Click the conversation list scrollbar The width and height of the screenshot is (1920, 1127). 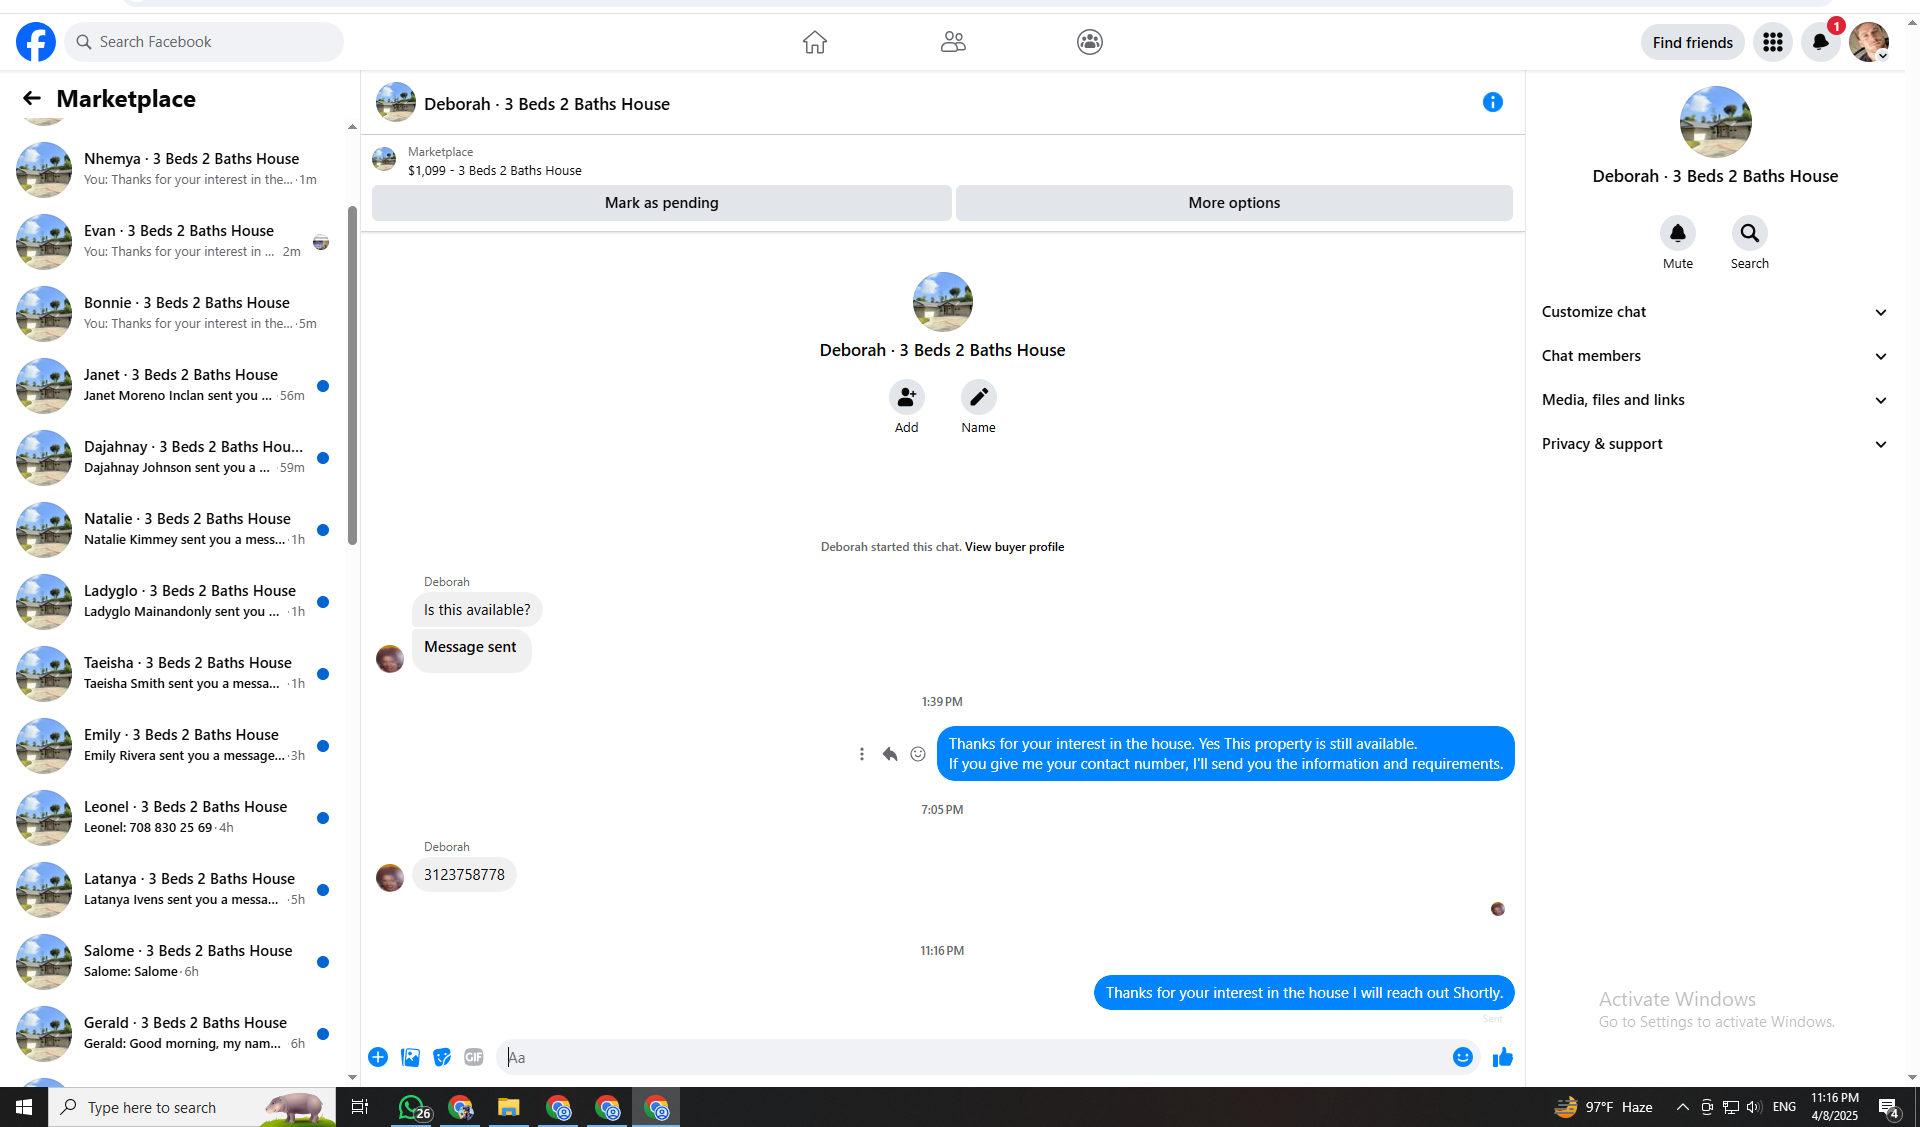pos(352,375)
